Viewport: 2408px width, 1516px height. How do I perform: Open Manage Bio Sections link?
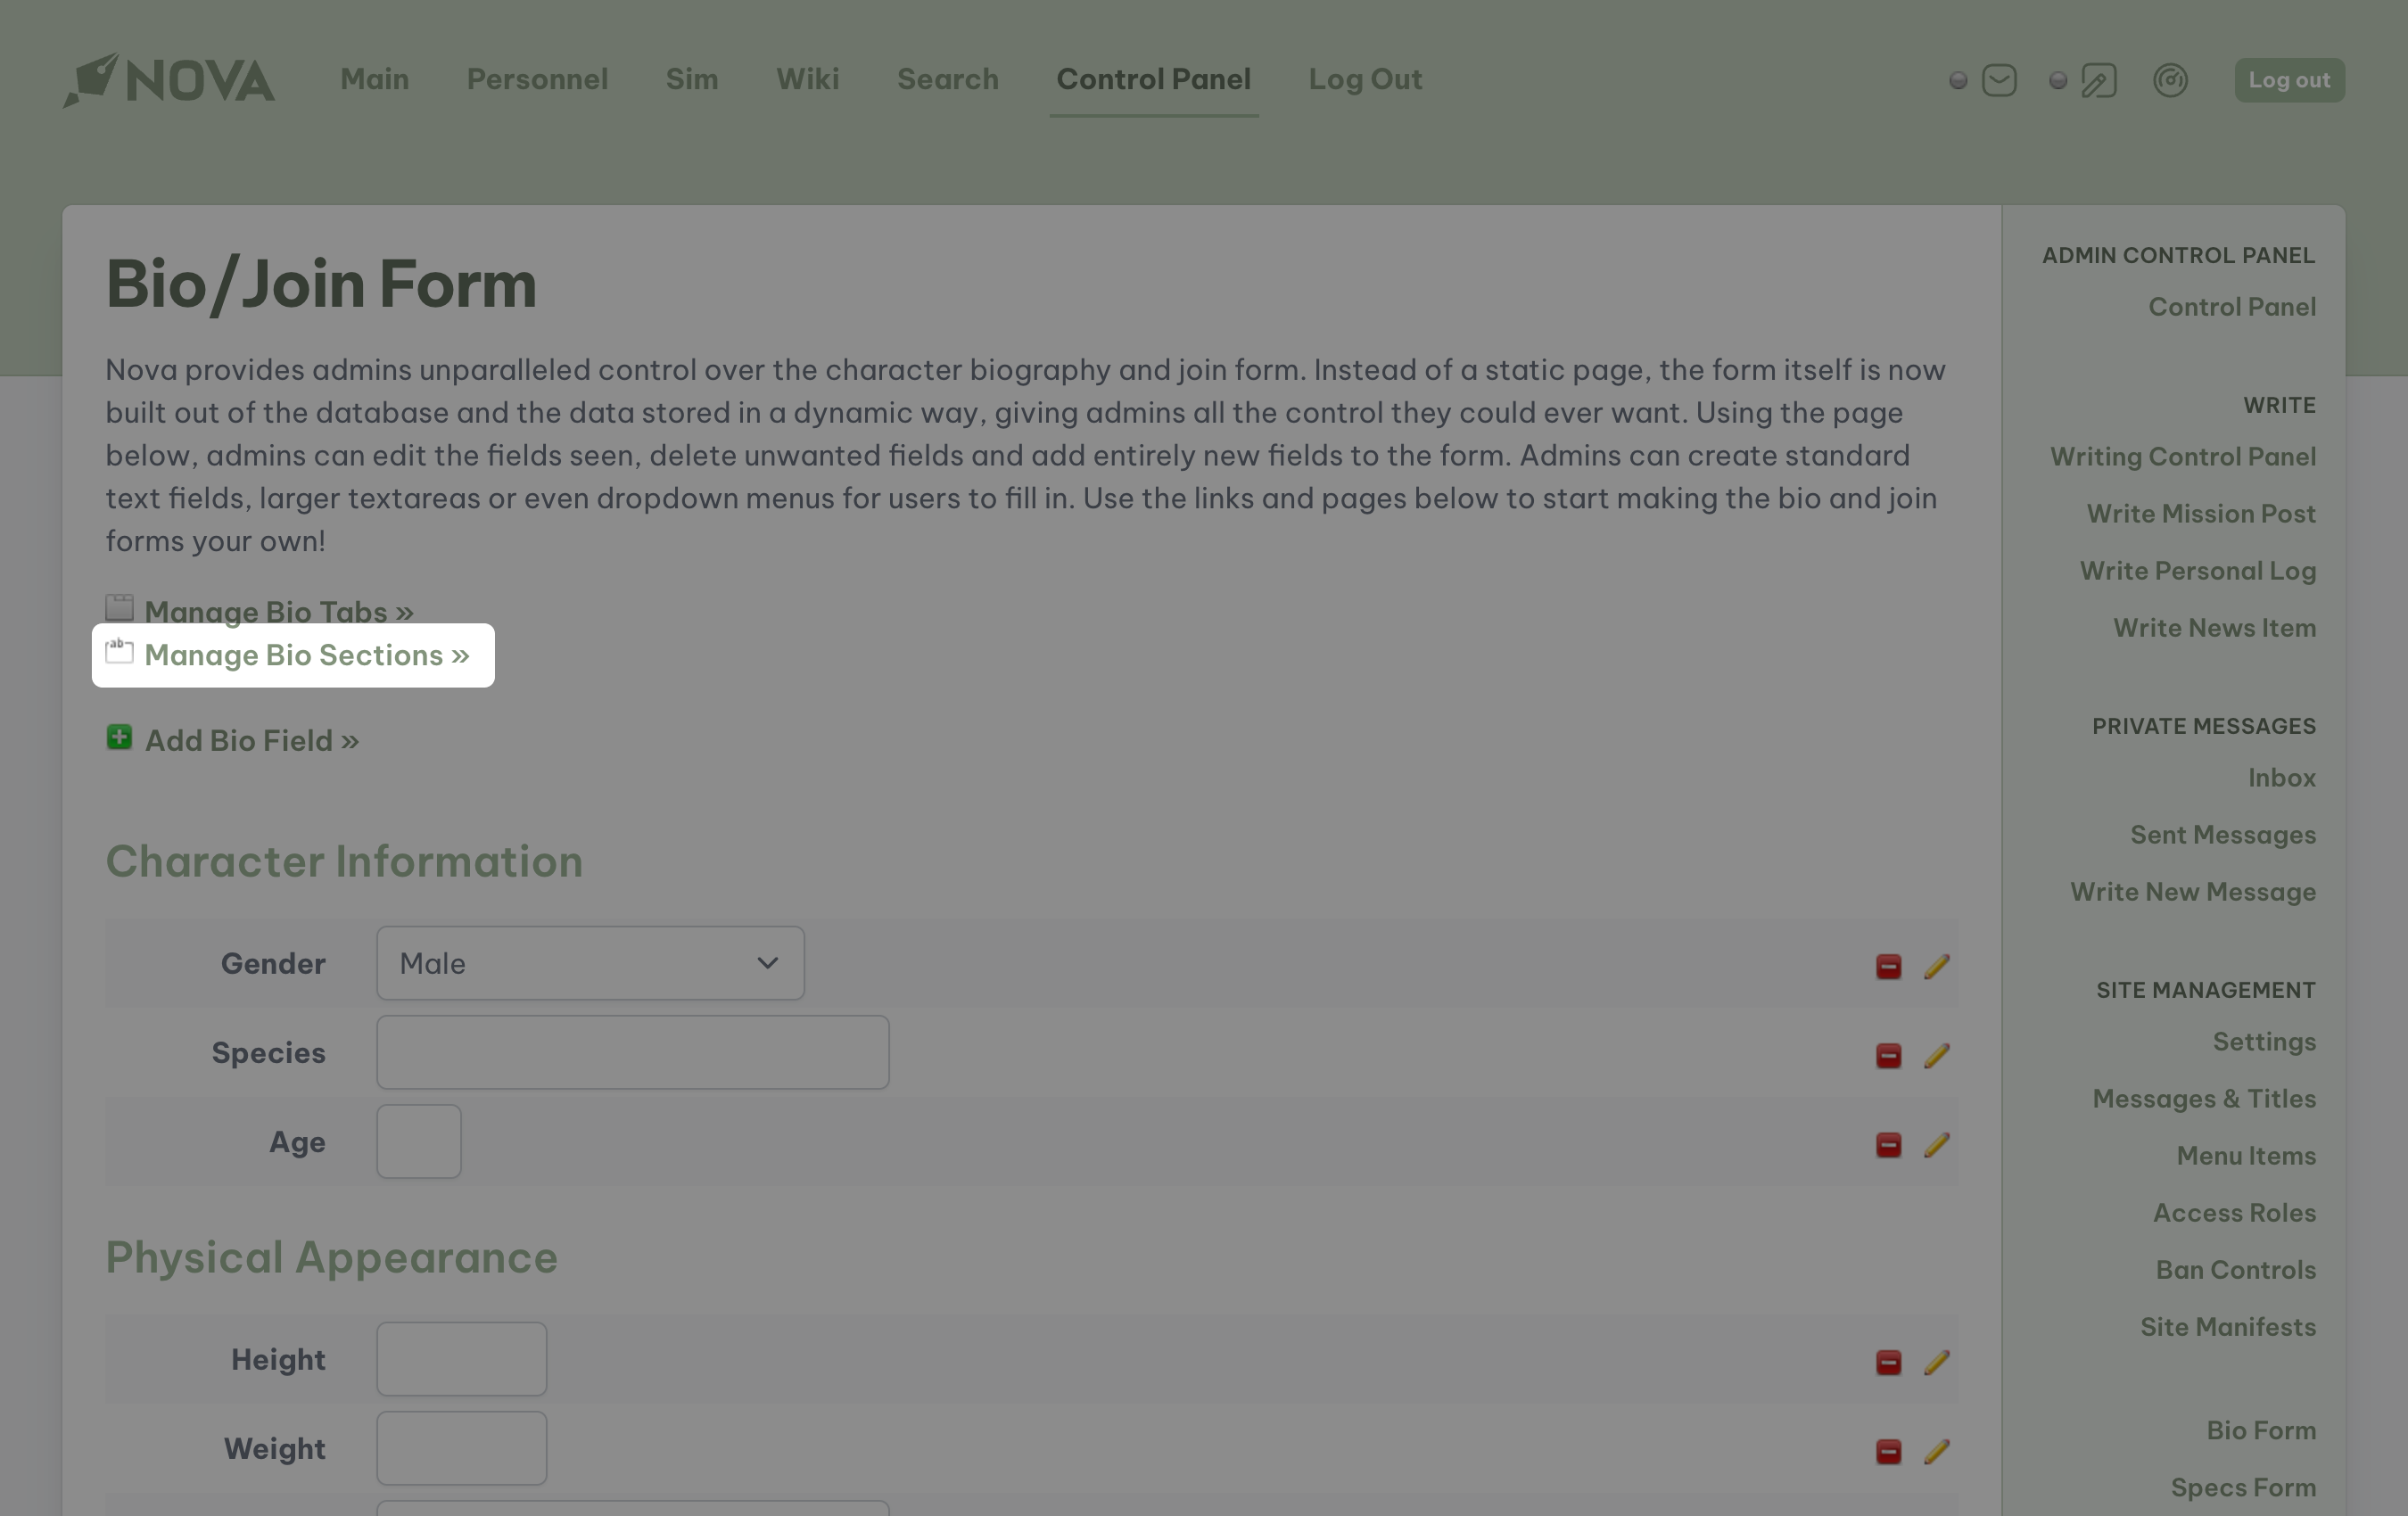click(306, 655)
